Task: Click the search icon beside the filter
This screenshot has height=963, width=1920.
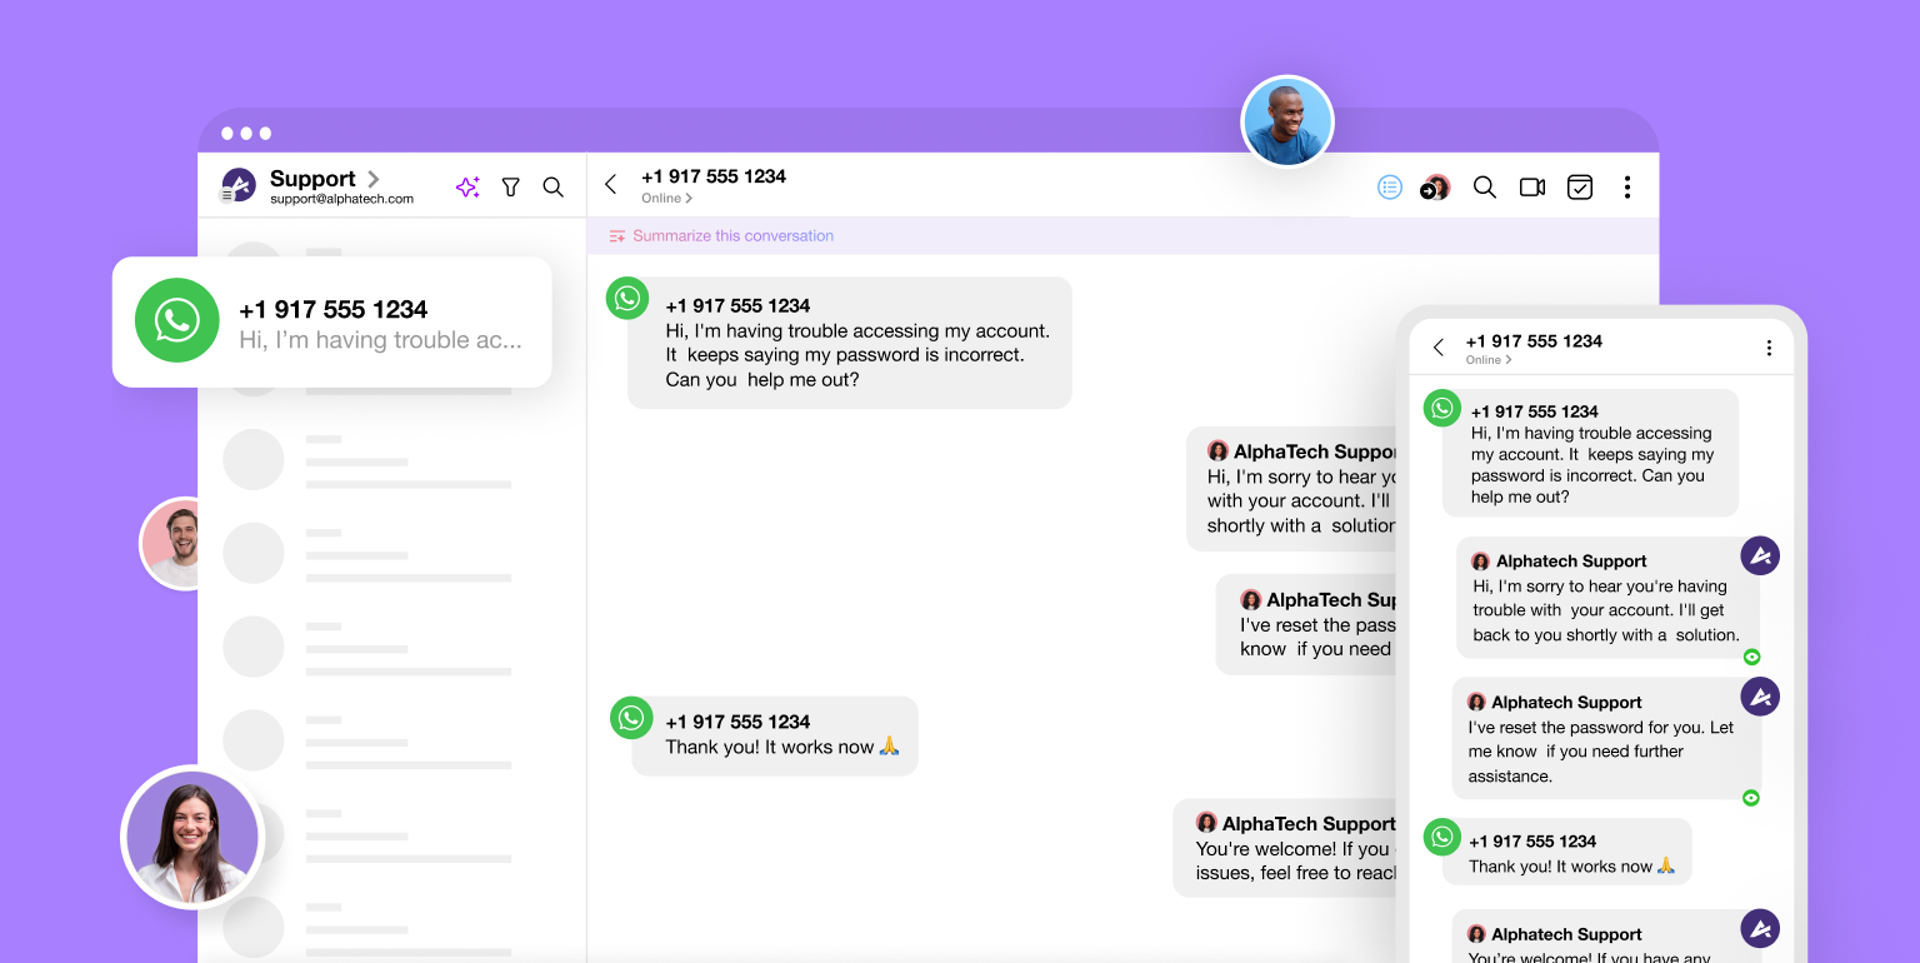Action: (553, 187)
